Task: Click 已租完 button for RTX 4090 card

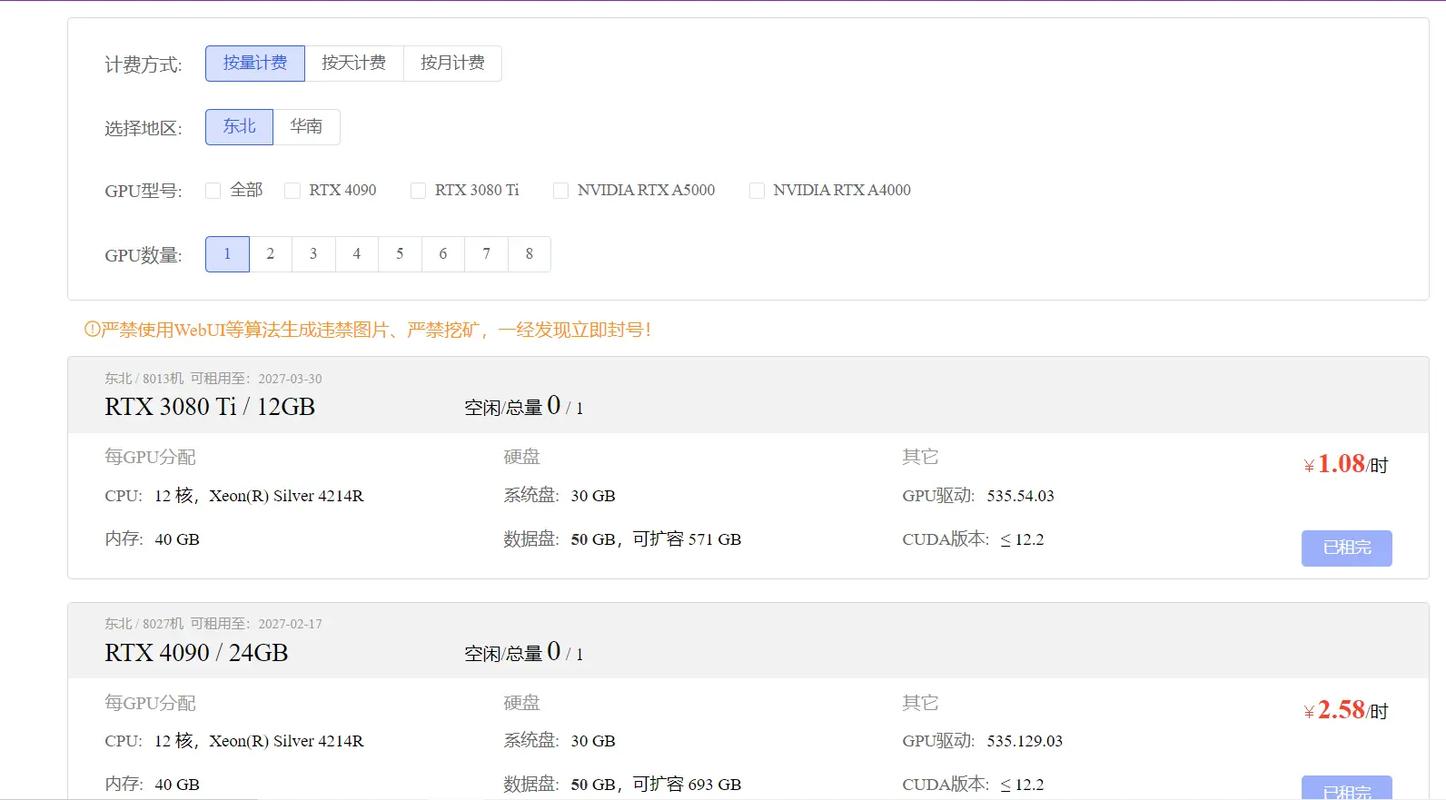Action: pyautogui.click(x=1346, y=788)
